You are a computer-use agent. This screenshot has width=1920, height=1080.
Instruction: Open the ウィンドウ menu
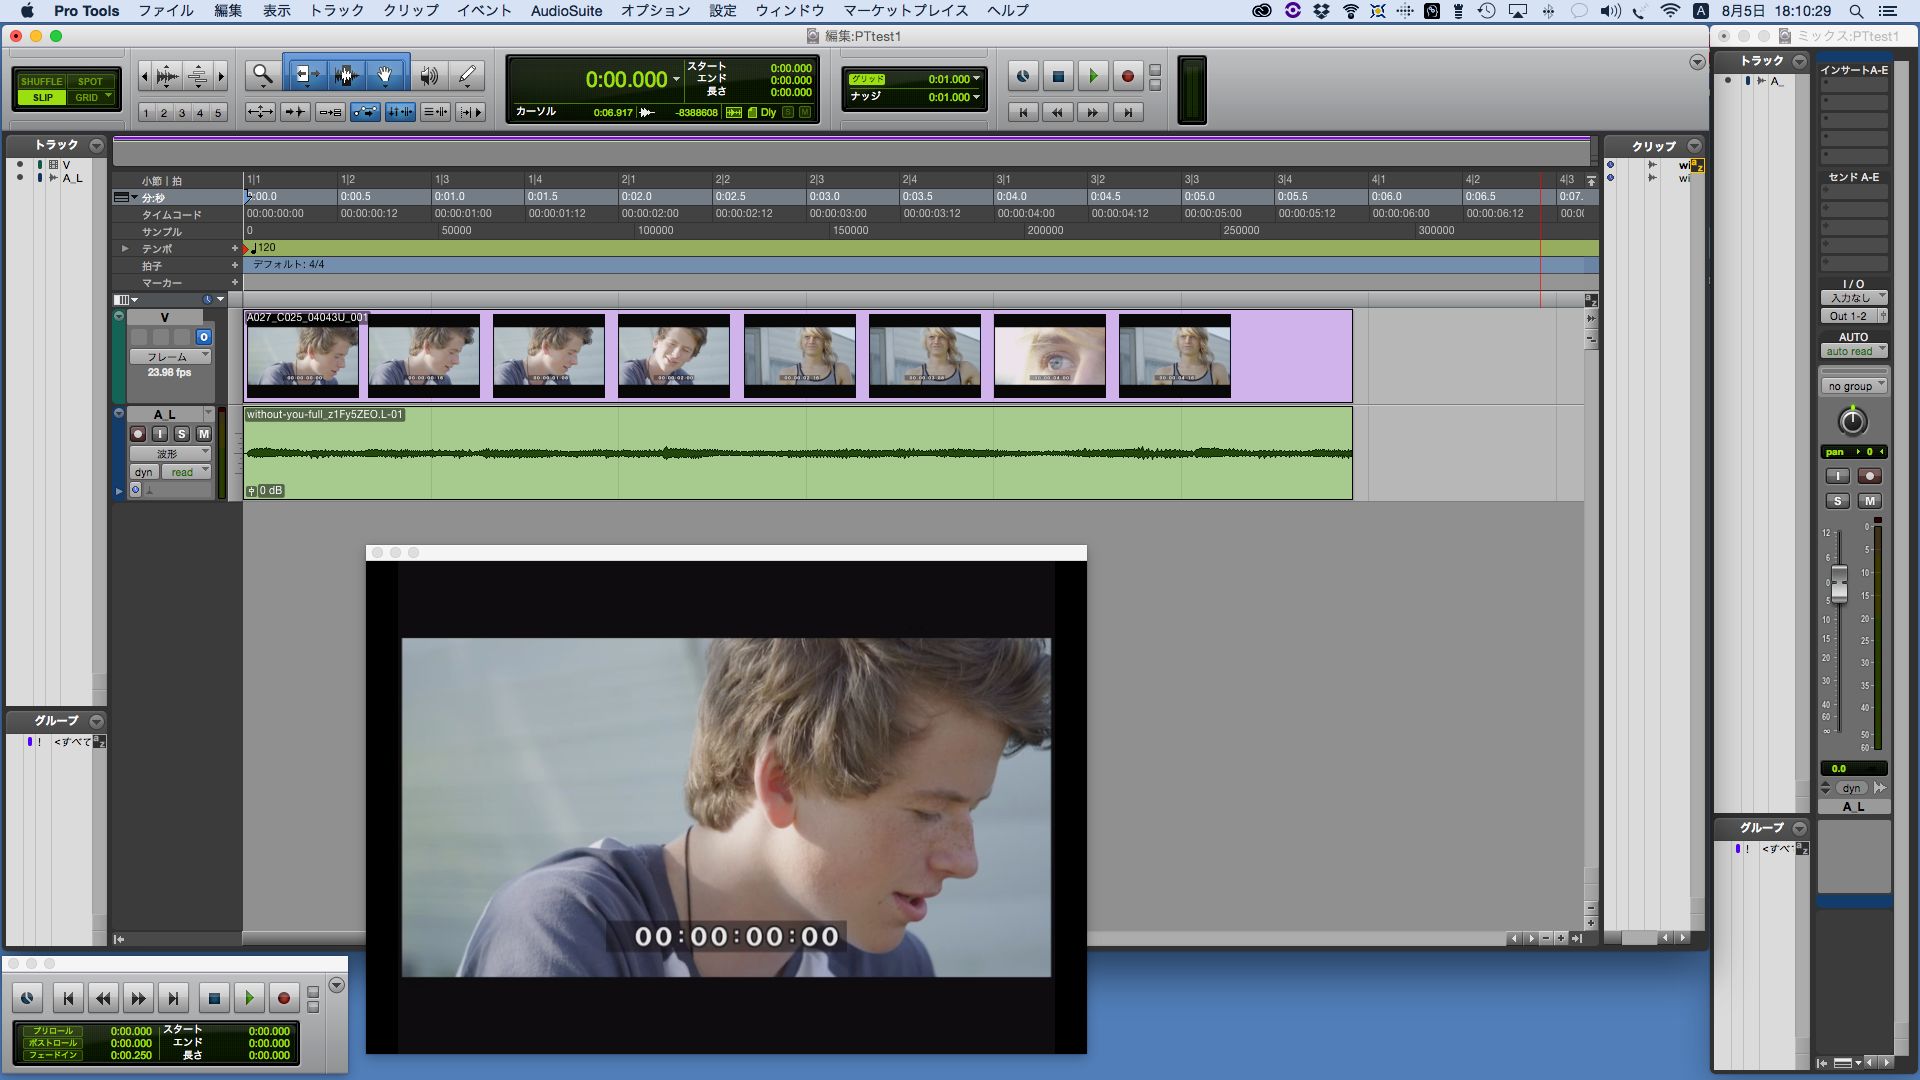[x=790, y=11]
